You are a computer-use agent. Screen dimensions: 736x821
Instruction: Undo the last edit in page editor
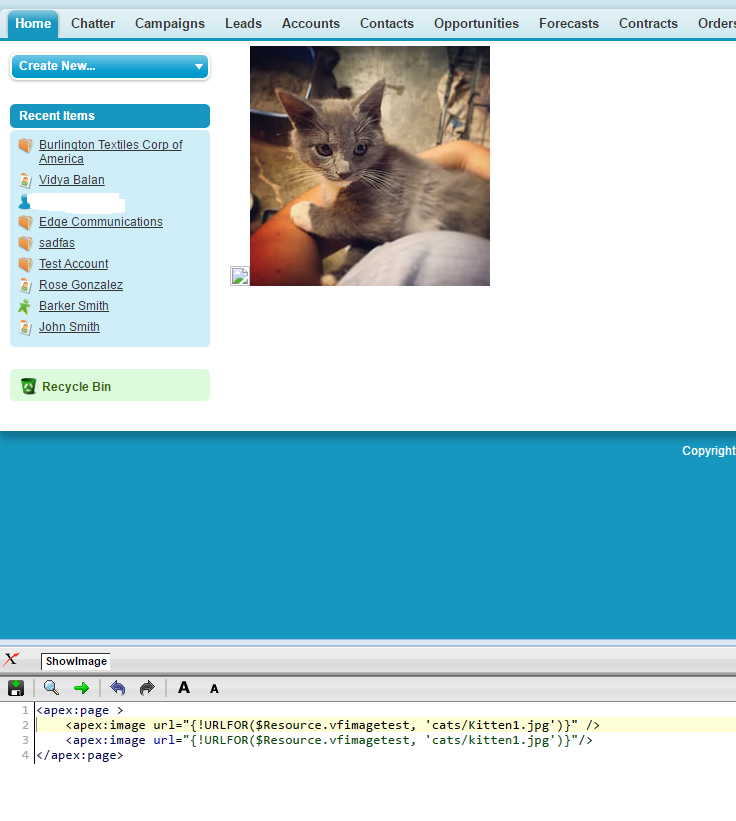[118, 688]
